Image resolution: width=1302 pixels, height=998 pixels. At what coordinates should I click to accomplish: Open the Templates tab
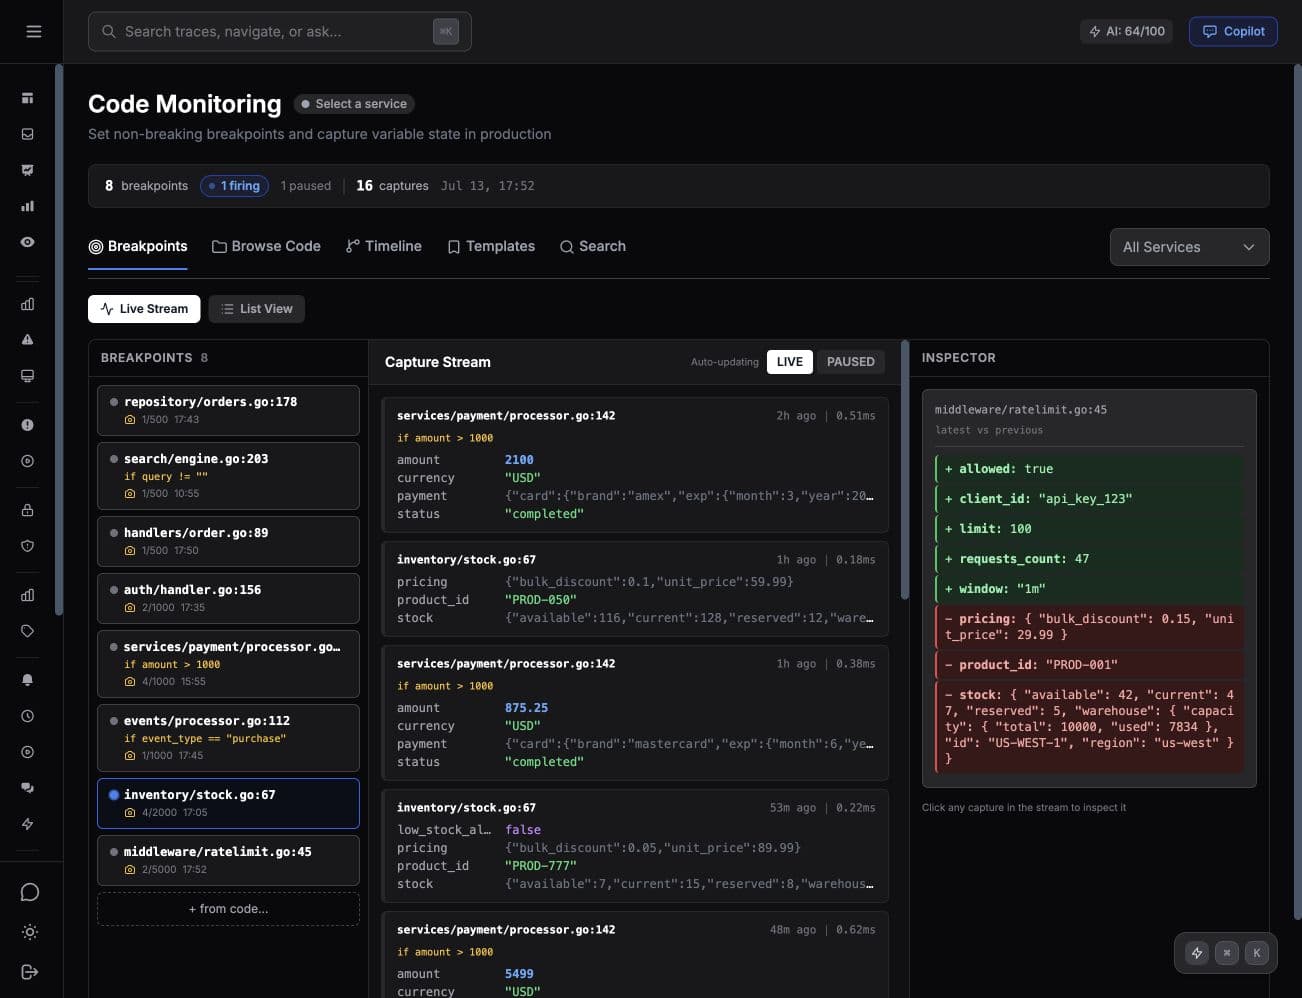click(491, 246)
